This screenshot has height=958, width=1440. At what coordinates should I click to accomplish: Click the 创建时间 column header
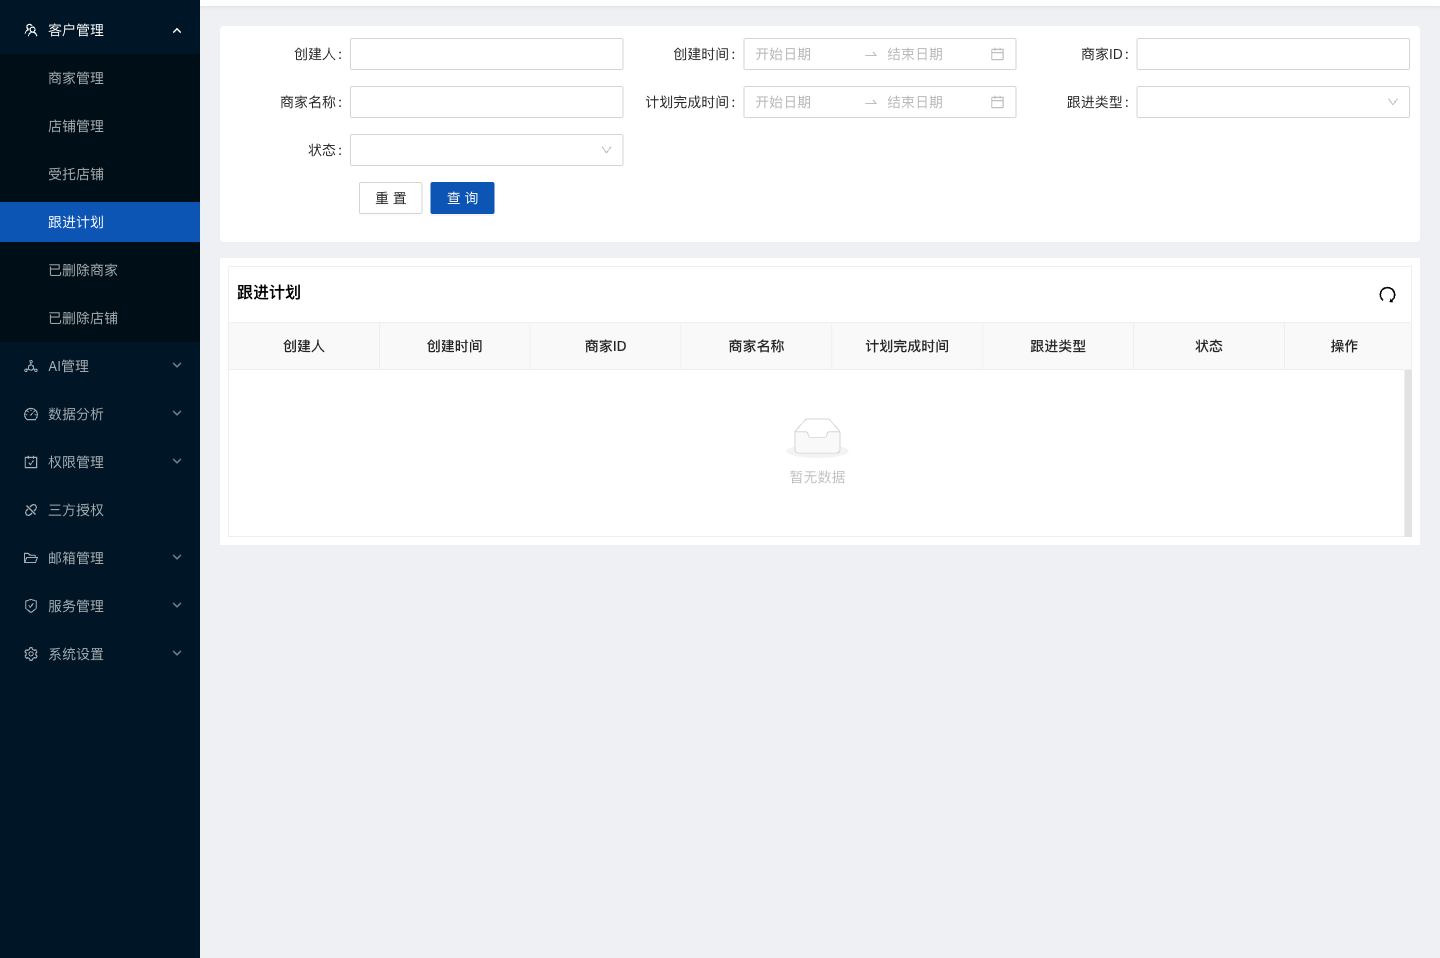click(x=455, y=346)
